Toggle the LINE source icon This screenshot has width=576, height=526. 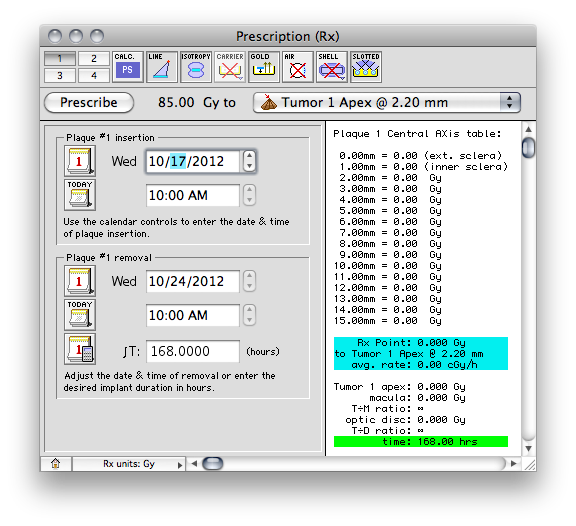162,66
